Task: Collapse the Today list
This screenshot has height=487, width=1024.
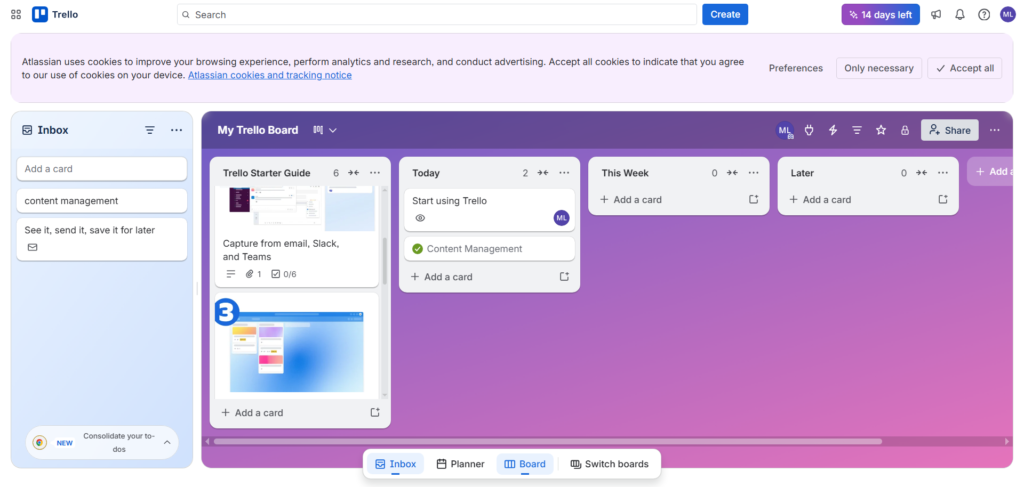Action: click(x=543, y=173)
